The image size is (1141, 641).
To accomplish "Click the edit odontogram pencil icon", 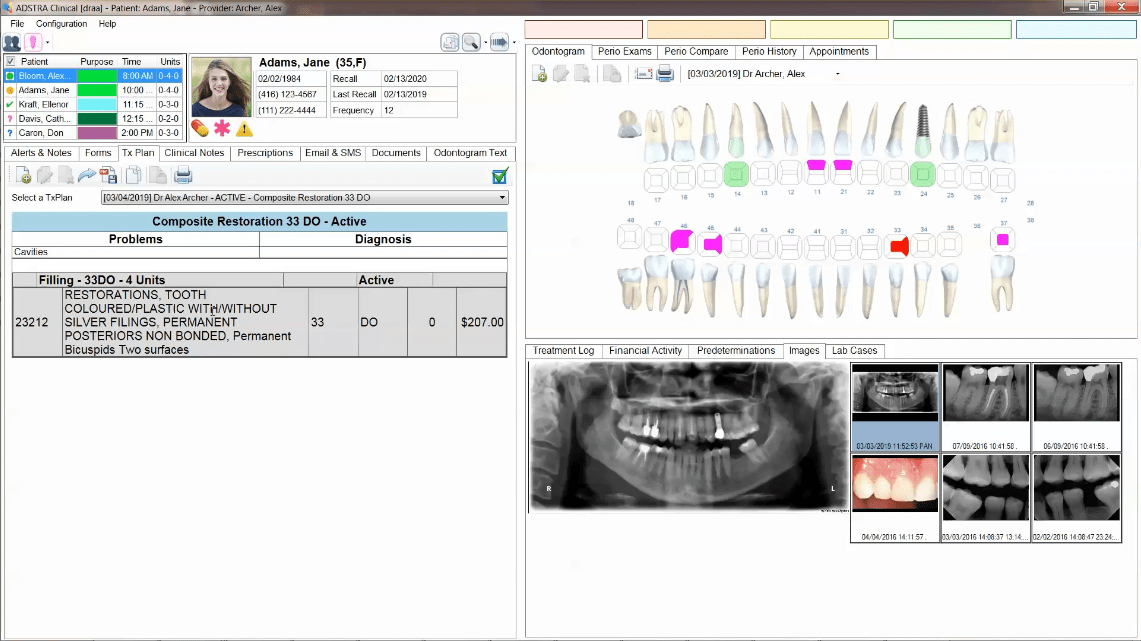I will point(560,73).
